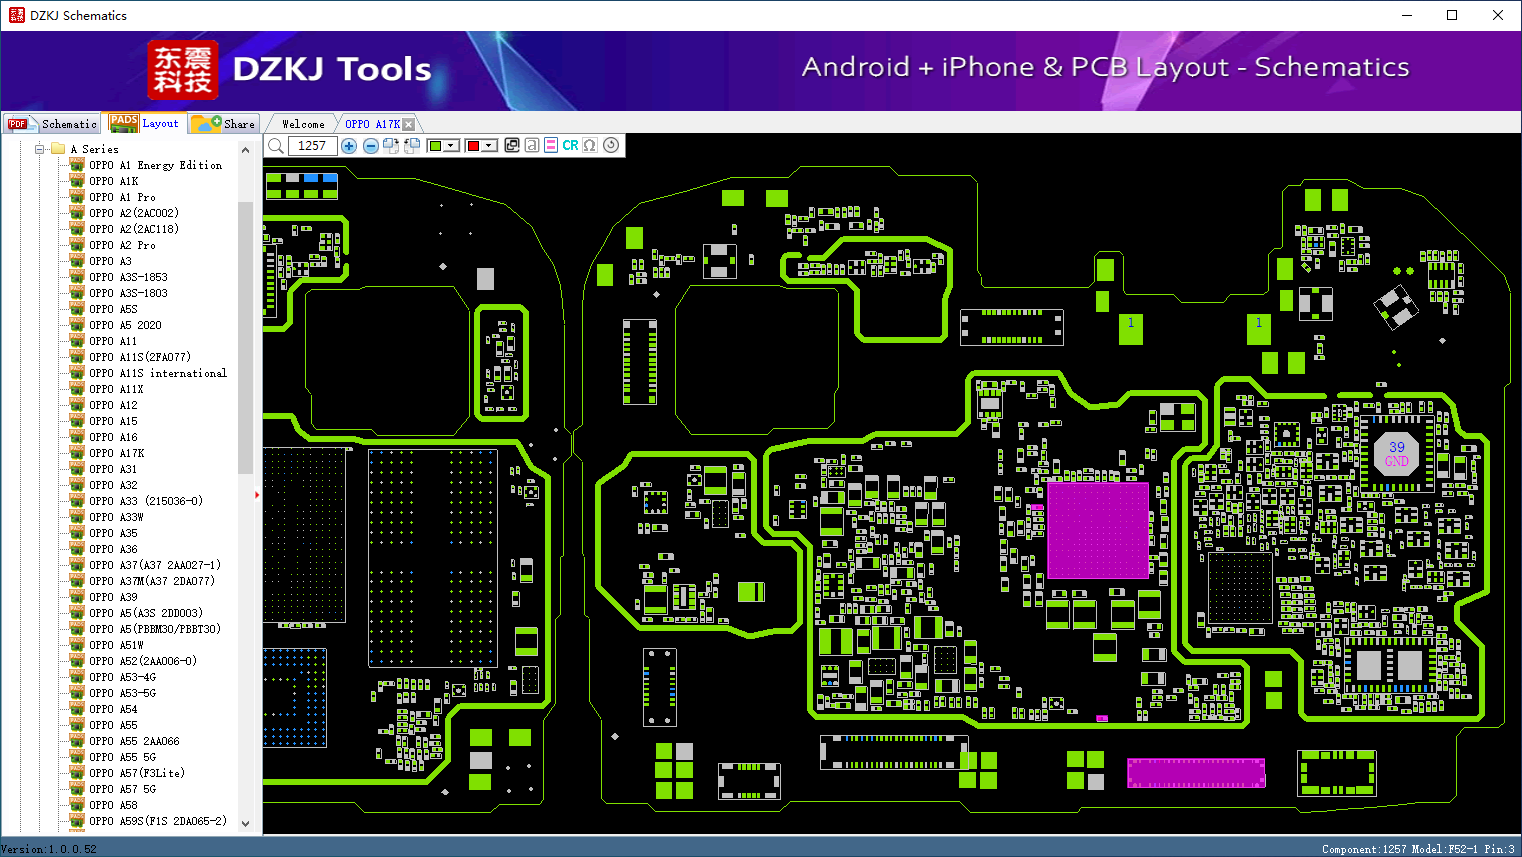1522x857 pixels.
Task: Click the component search number field
Action: [x=313, y=146]
